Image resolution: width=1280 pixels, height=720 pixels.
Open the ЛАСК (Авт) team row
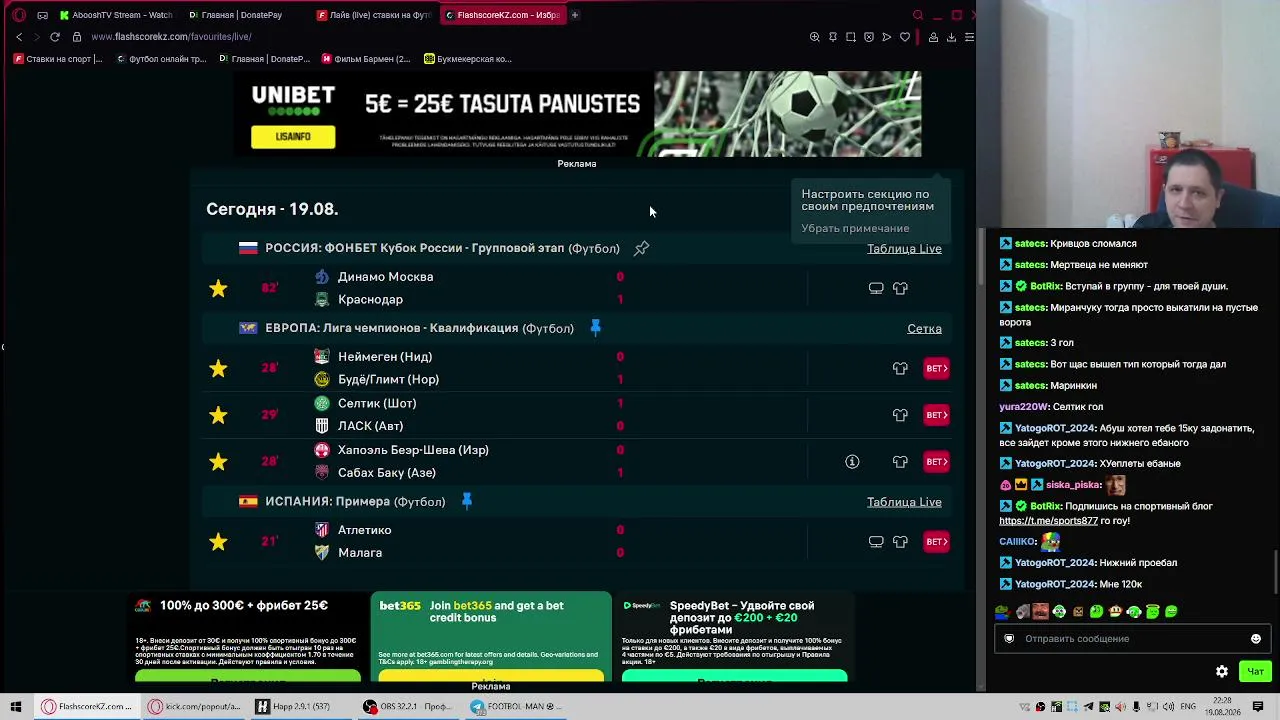pyautogui.click(x=370, y=426)
